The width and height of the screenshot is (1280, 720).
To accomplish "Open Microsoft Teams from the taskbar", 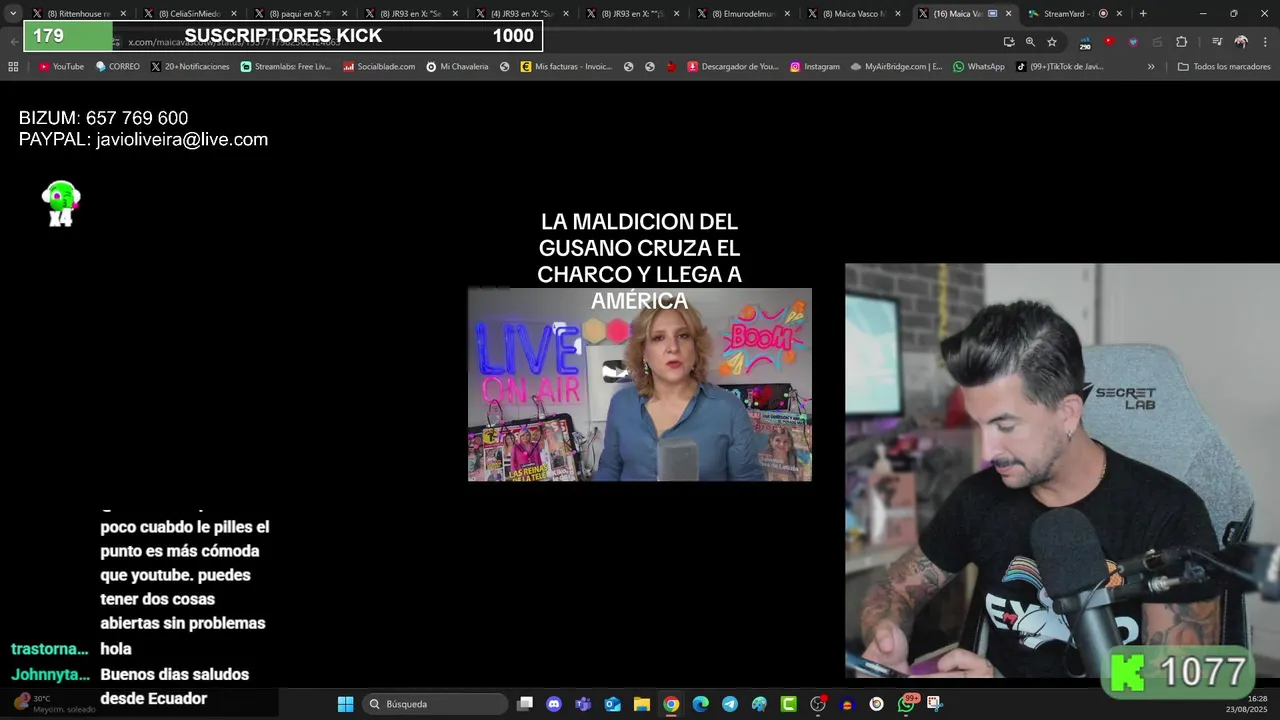I will (x=583, y=704).
